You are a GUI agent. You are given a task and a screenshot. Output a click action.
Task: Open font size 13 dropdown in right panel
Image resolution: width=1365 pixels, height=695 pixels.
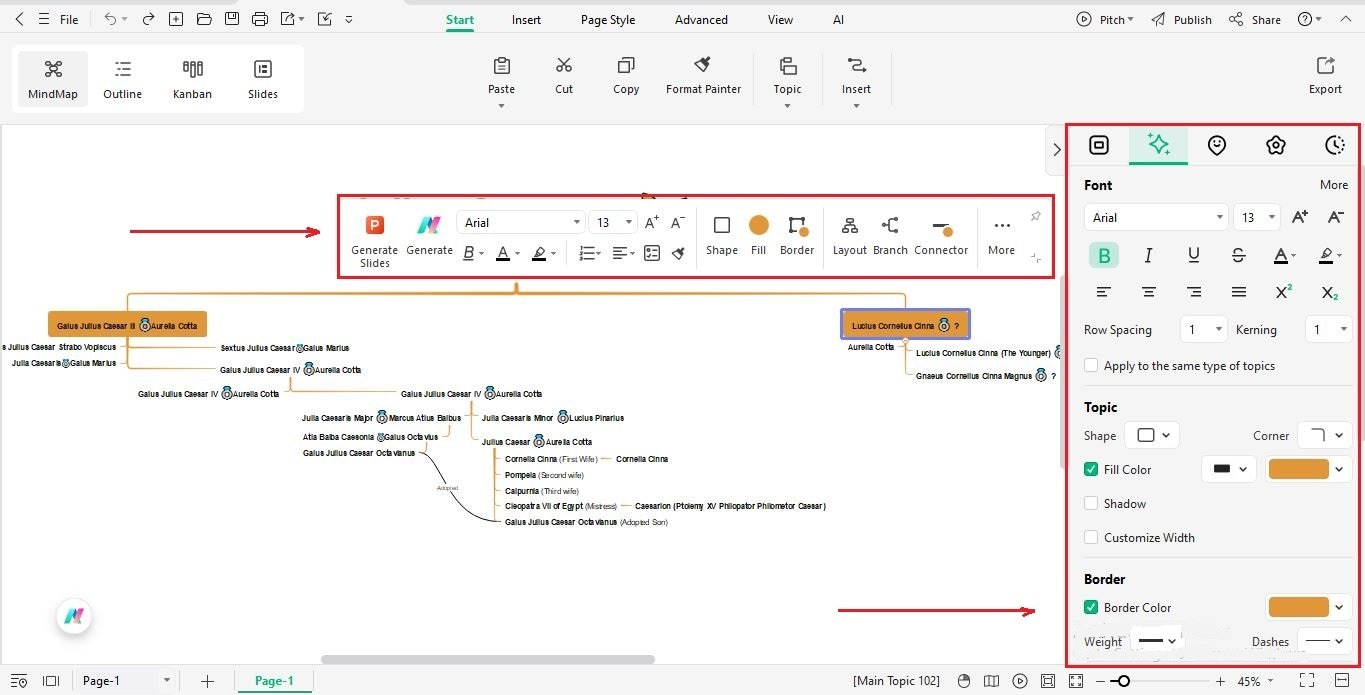1256,217
